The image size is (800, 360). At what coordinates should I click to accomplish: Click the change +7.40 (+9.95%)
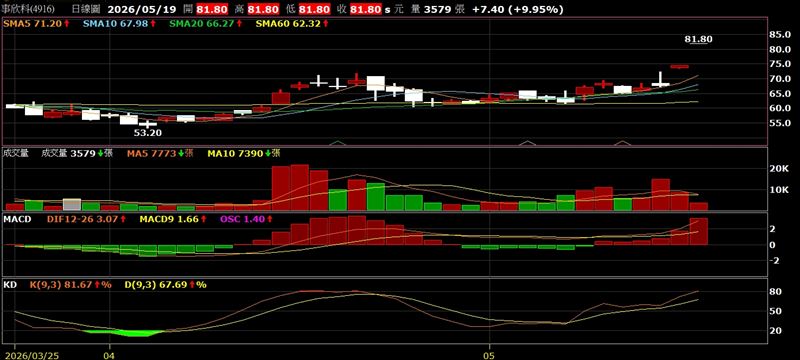point(518,9)
